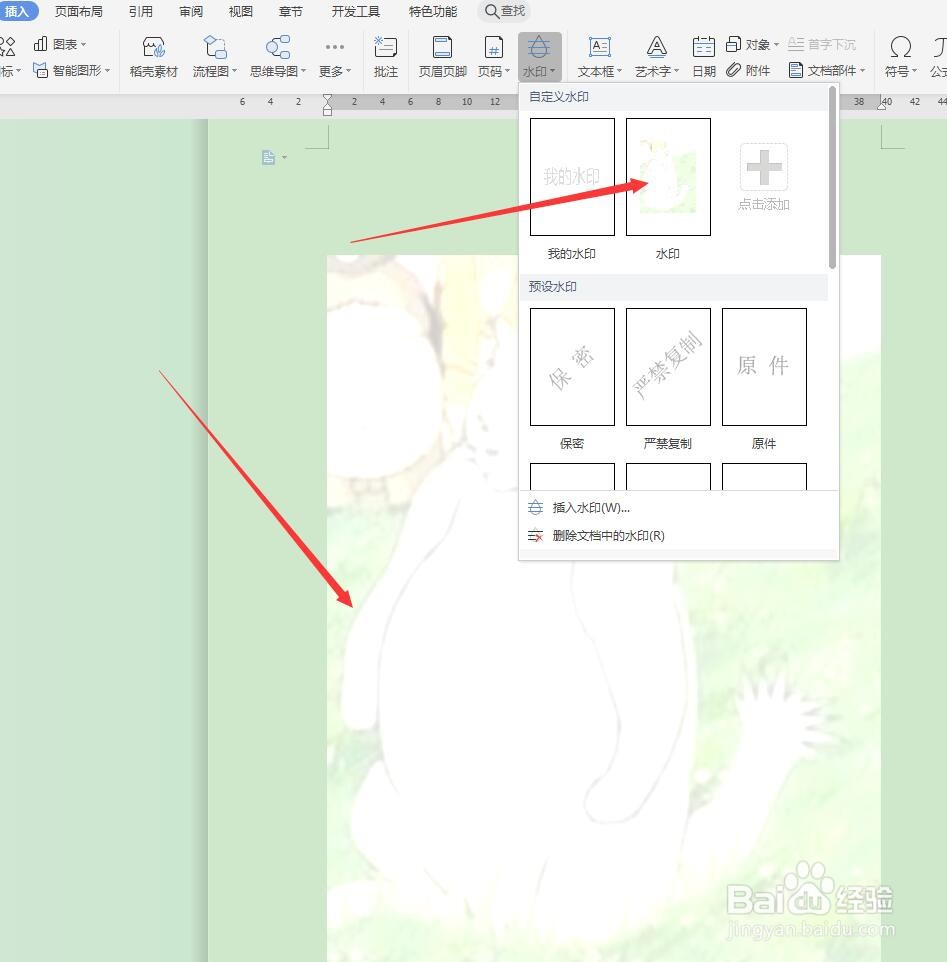Screen dimensions: 947x962
Task: Insert 日期 date icon
Action: click(x=704, y=47)
